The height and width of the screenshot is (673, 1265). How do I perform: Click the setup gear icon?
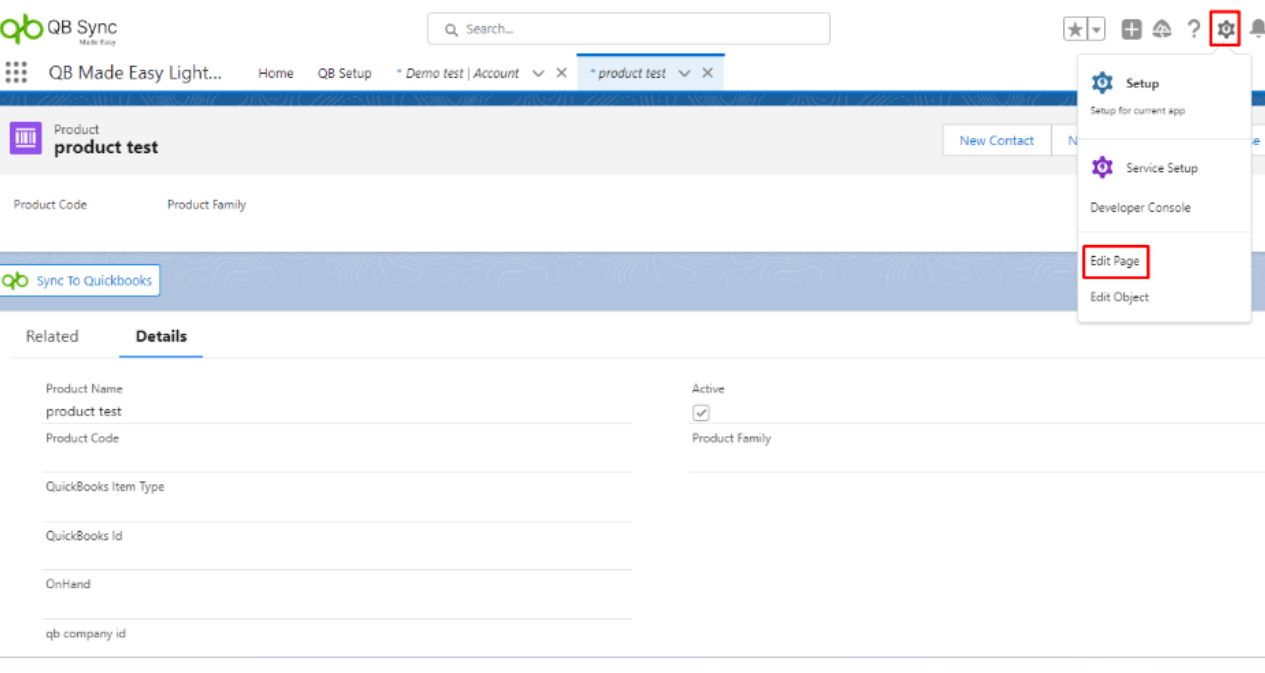(x=1225, y=30)
